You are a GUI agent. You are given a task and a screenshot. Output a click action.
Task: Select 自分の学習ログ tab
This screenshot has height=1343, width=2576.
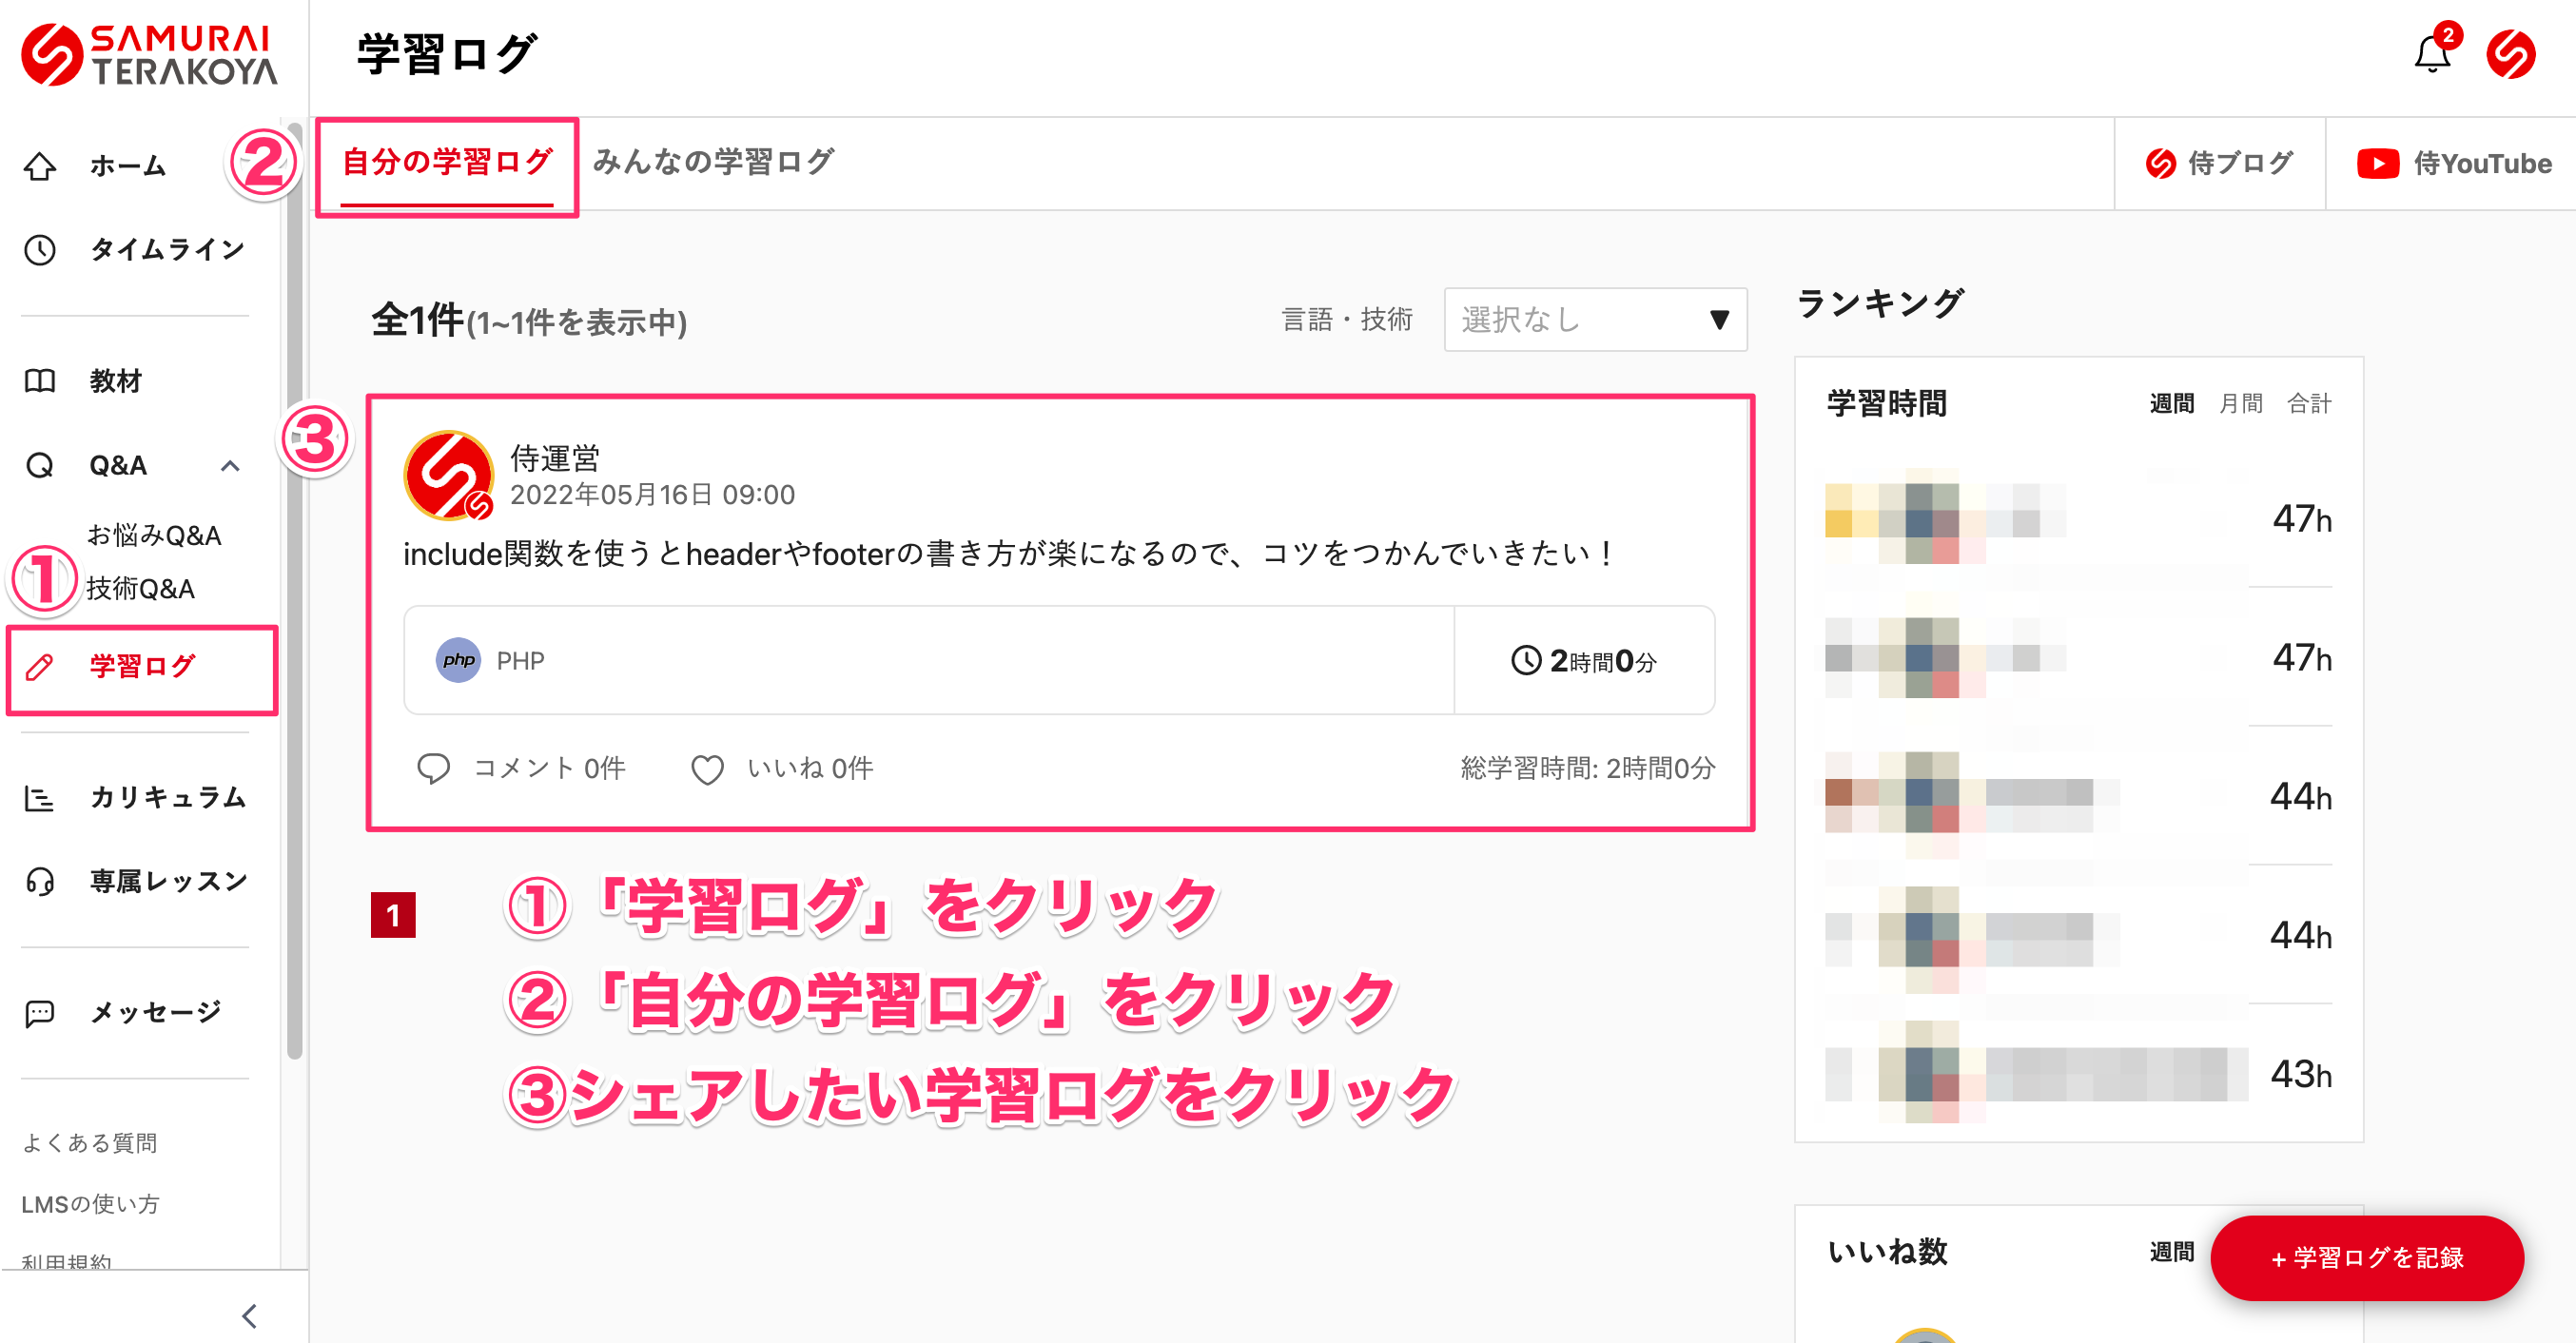point(446,162)
